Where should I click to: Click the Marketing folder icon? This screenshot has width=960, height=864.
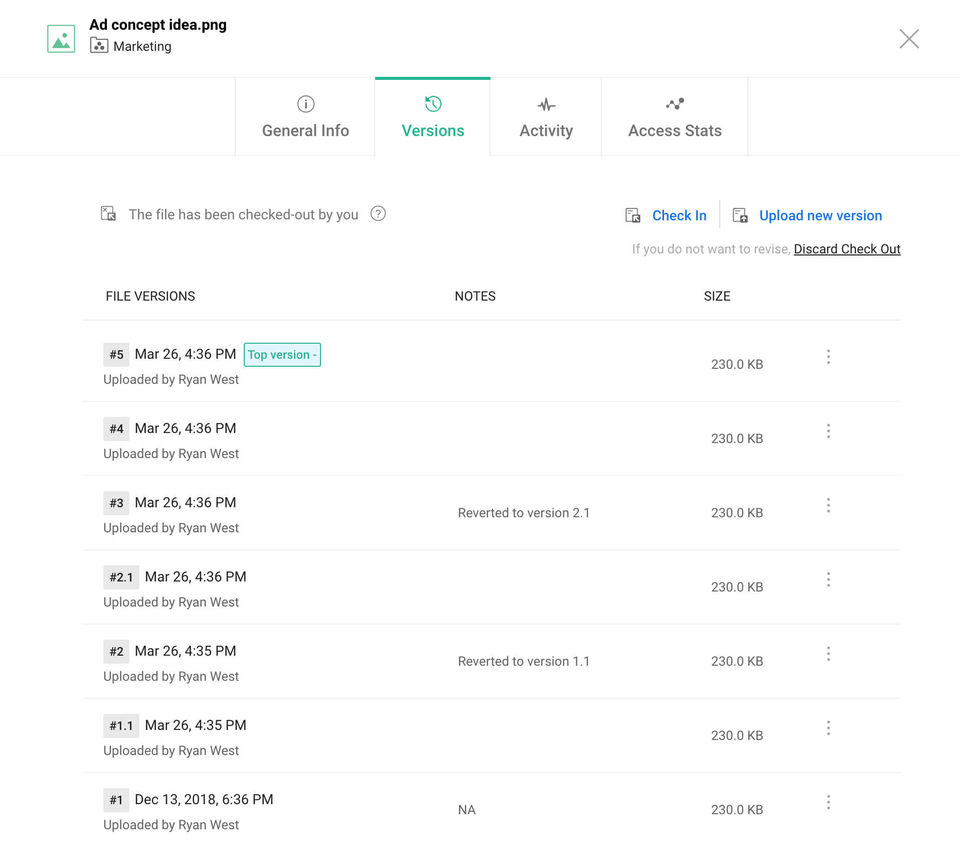tap(99, 46)
